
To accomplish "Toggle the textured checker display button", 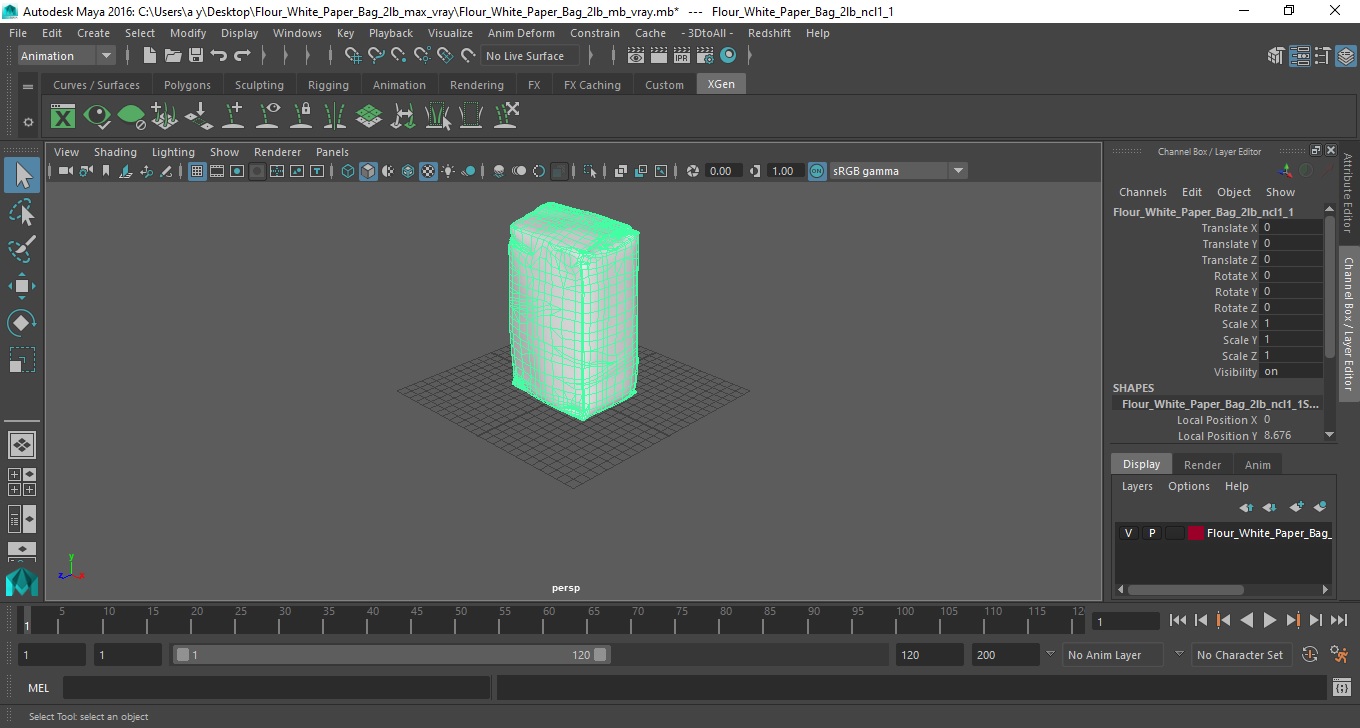I will pos(428,171).
